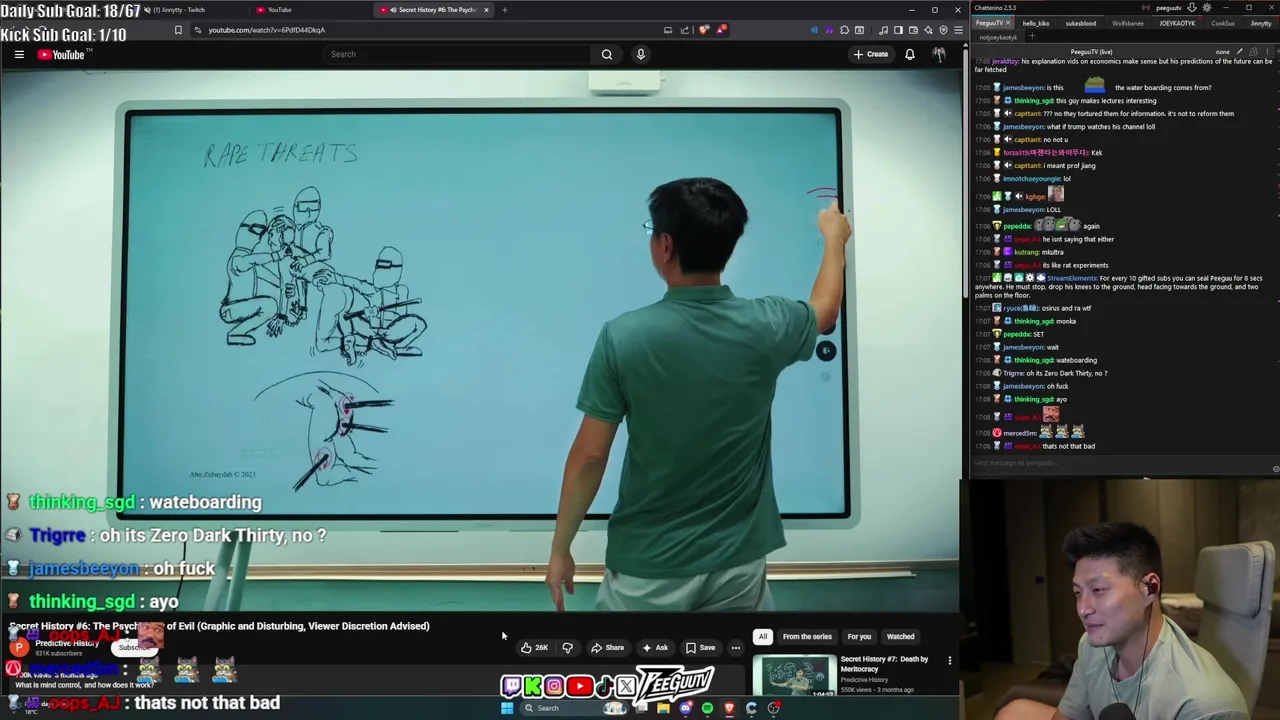The image size is (1280, 720).
Task: Open the Windows Start menu
Action: (x=507, y=708)
